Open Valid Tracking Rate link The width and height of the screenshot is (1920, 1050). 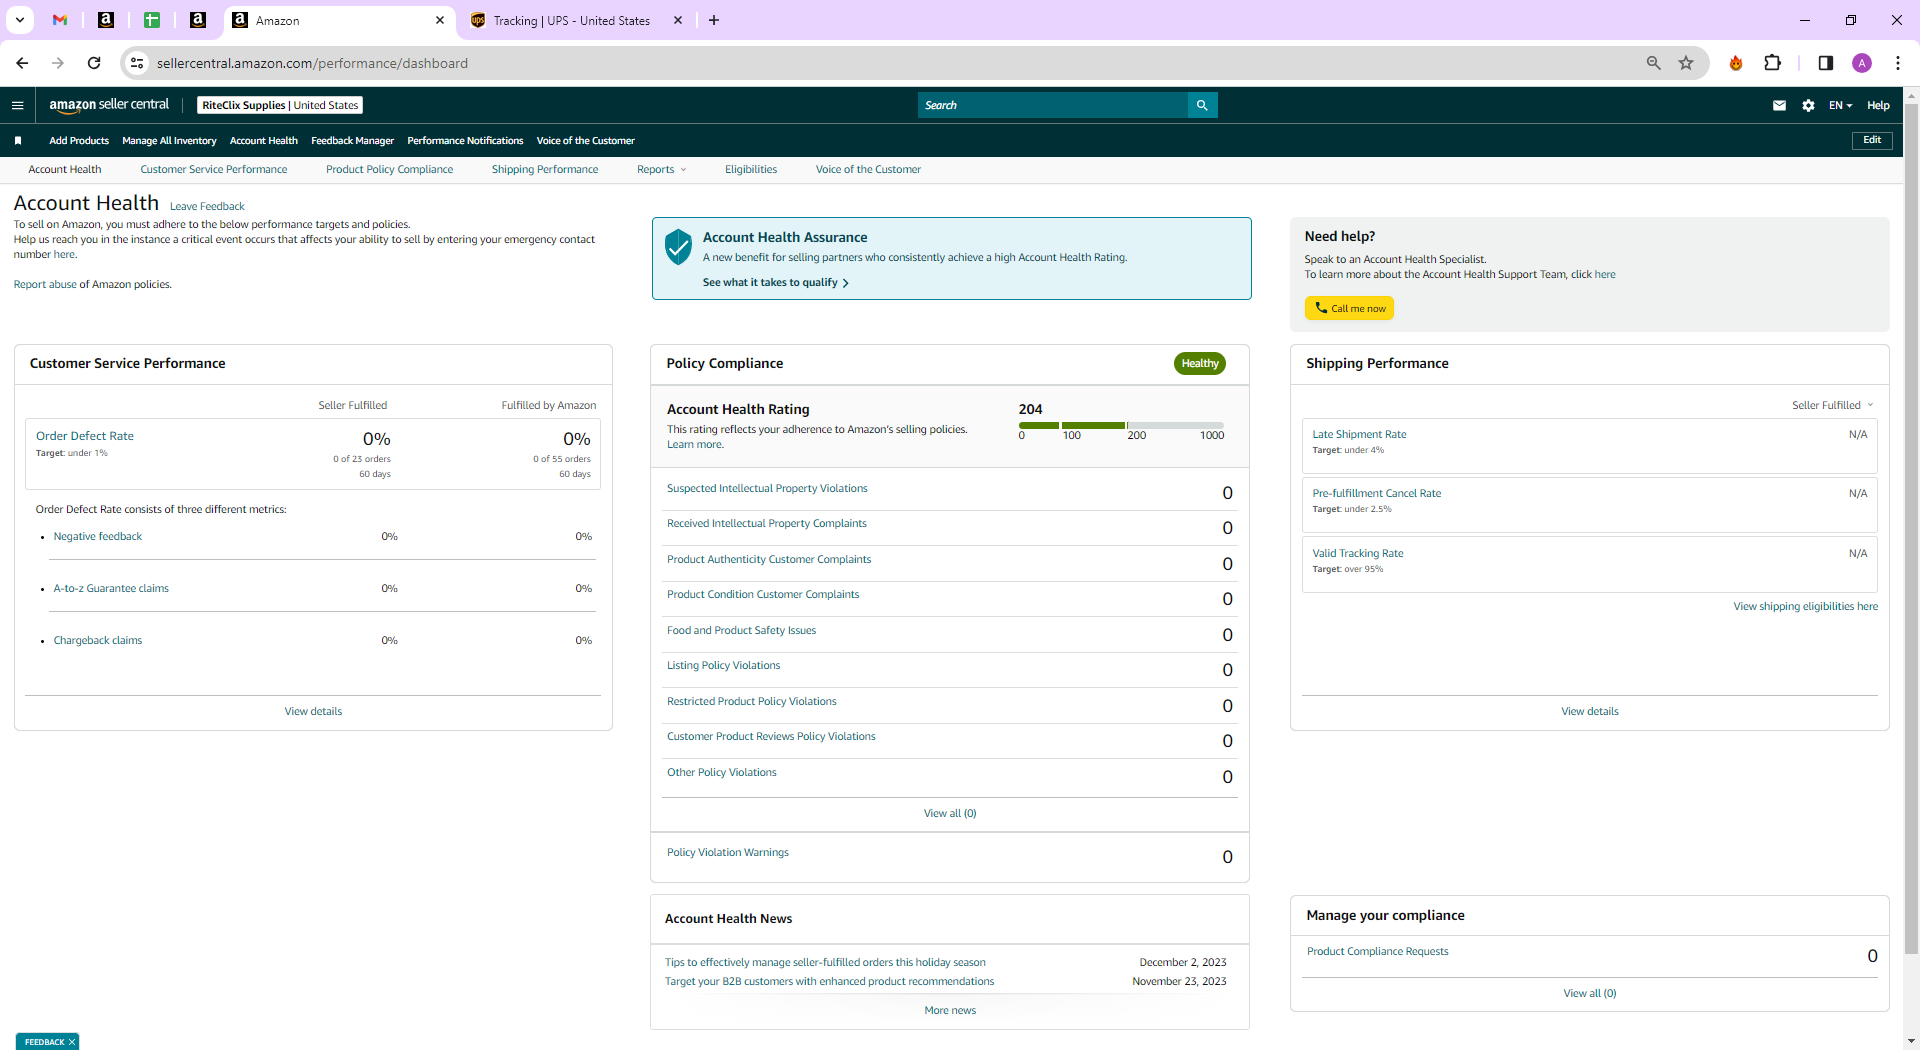coord(1357,553)
